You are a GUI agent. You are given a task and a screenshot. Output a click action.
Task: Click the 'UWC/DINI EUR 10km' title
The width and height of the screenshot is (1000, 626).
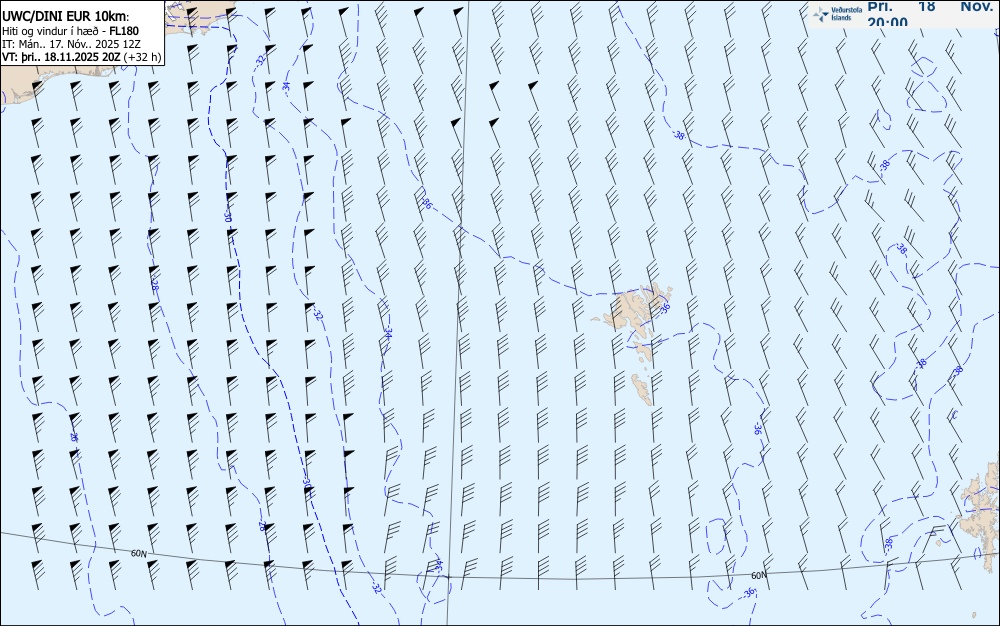pyautogui.click(x=66, y=17)
